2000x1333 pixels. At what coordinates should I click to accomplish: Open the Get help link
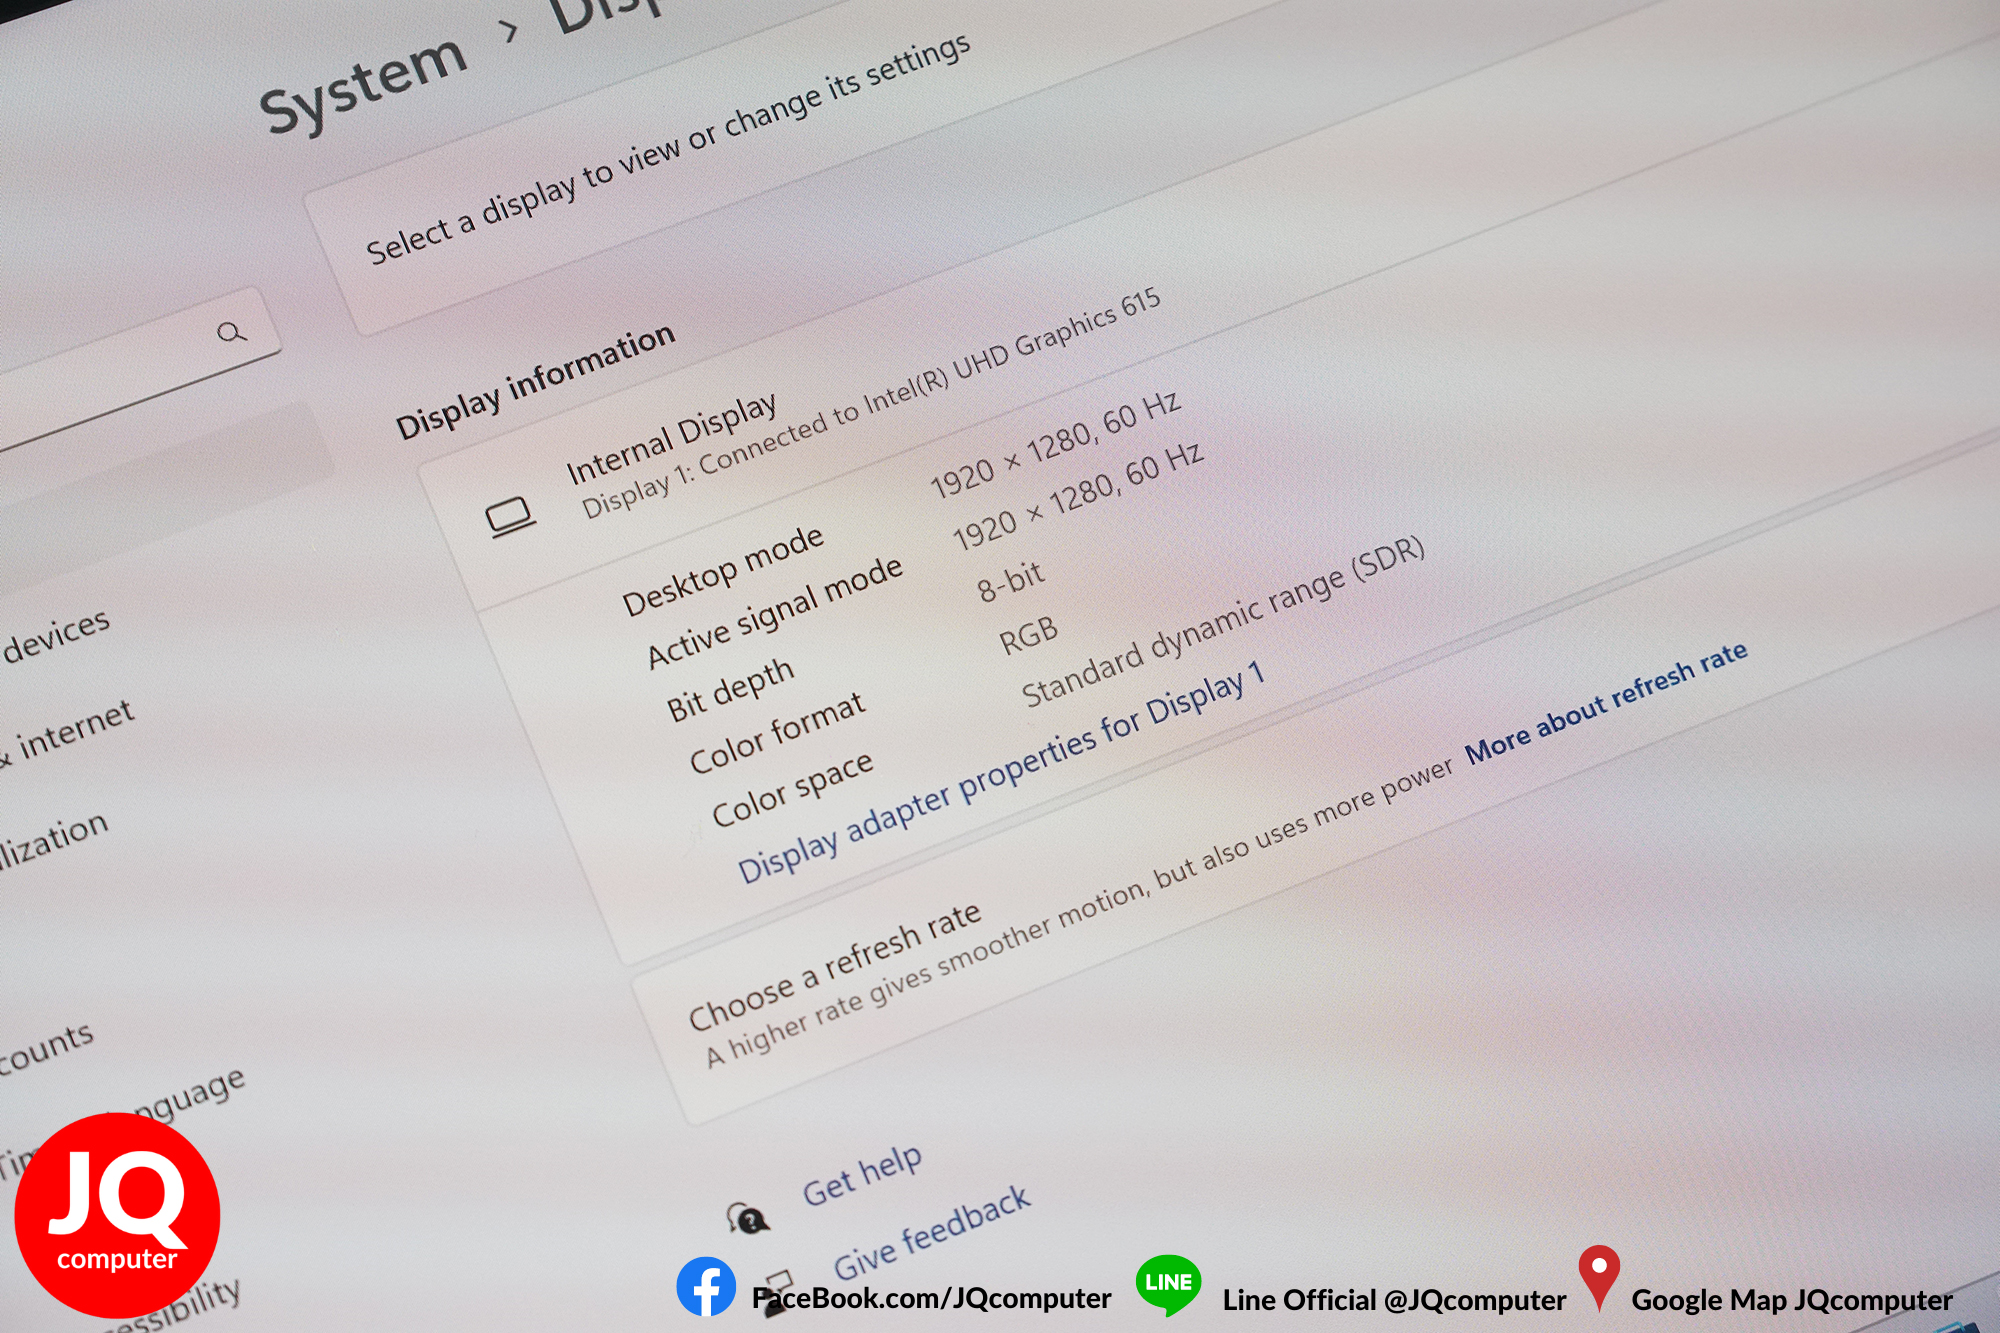coord(862,1175)
